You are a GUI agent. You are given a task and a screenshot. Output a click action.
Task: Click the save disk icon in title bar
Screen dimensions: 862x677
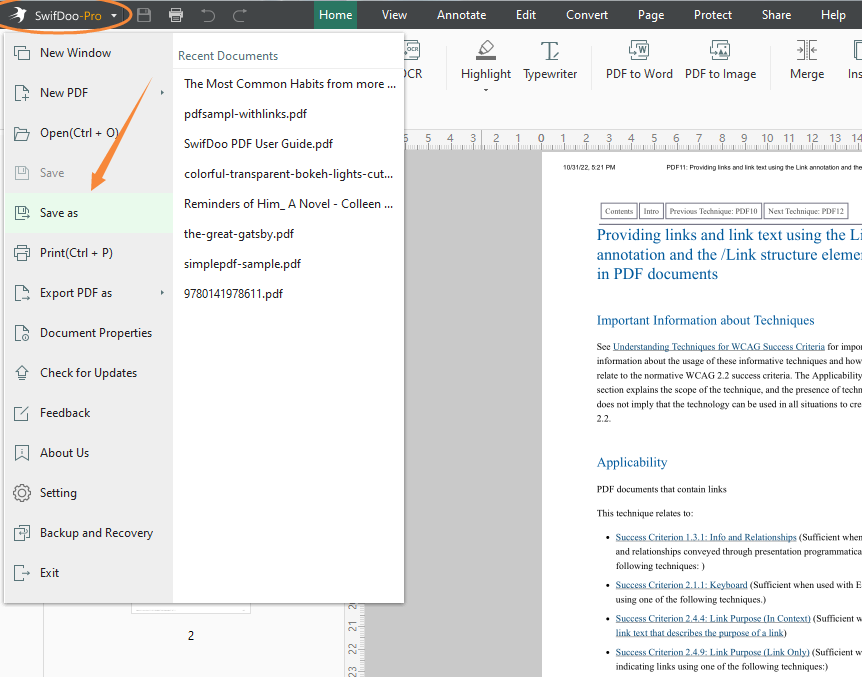point(144,15)
